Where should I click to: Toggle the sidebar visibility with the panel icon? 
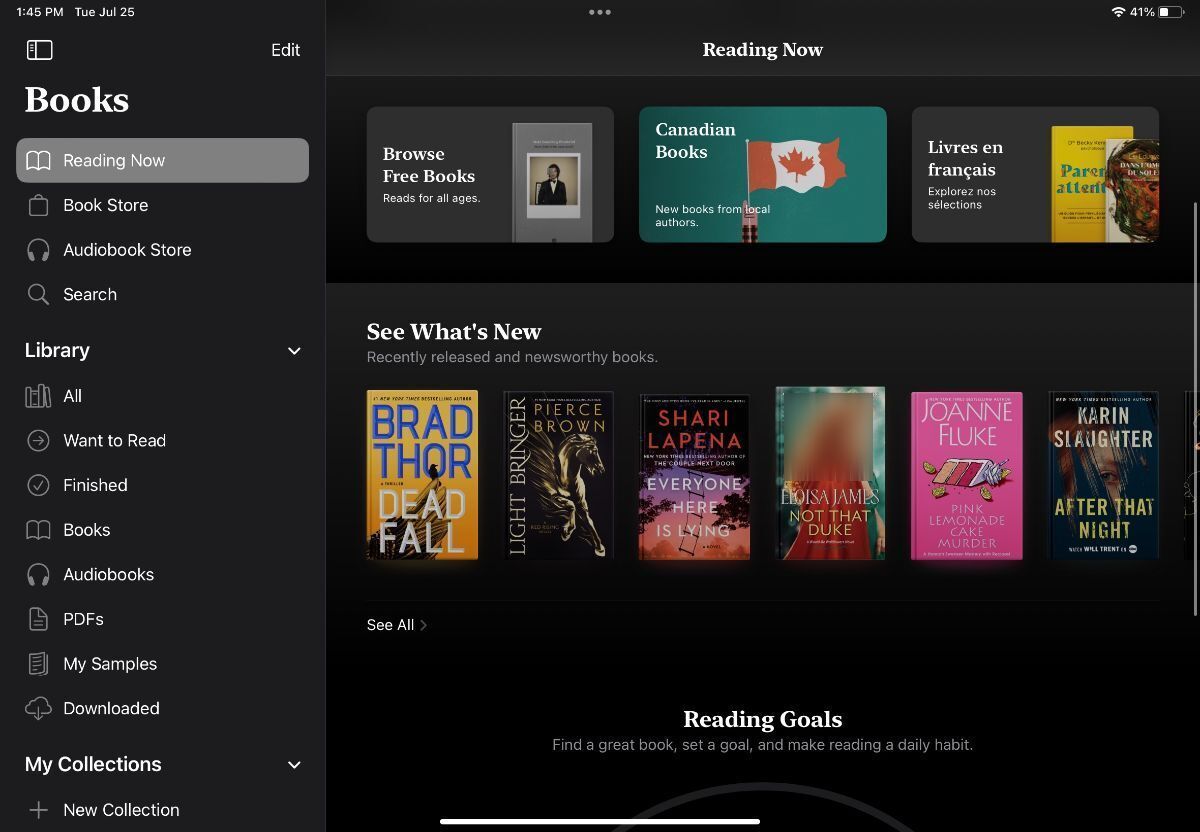point(39,49)
